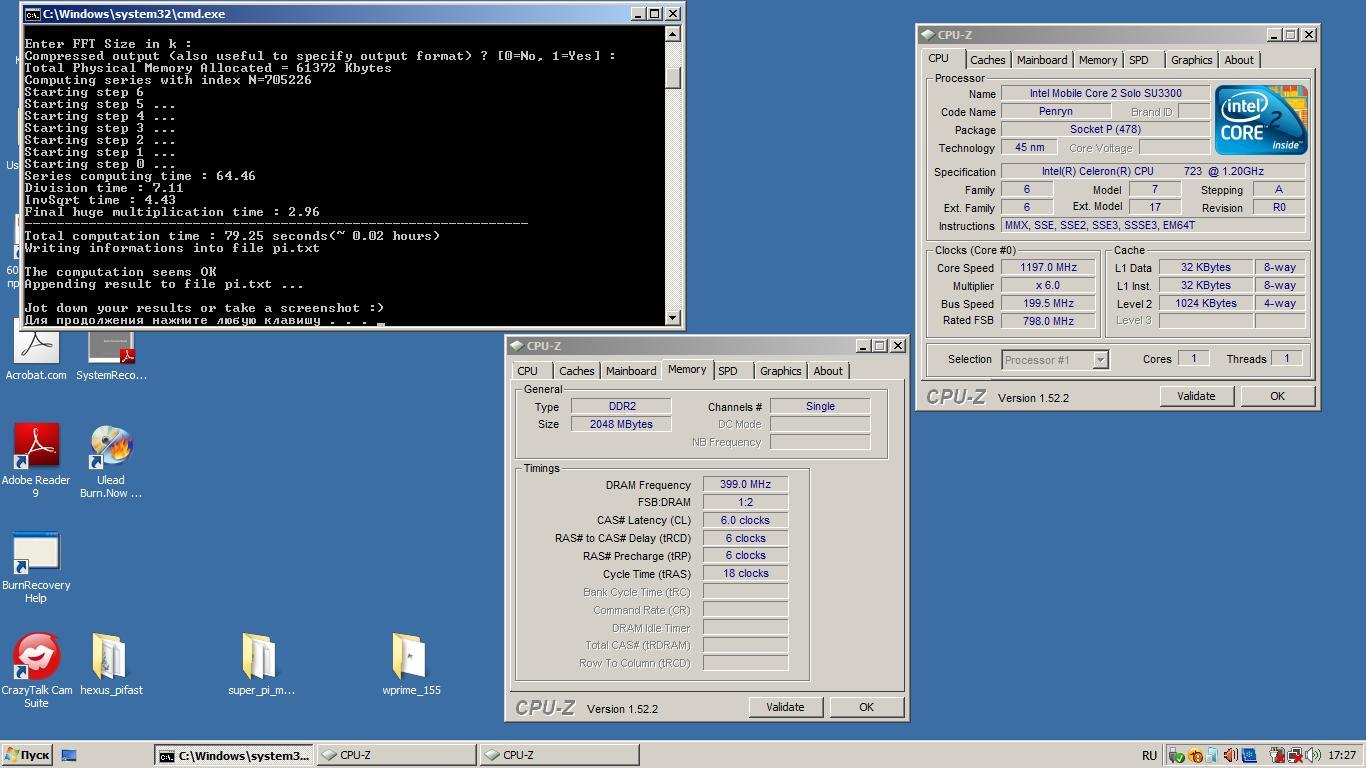This screenshot has width=1366, height=768.
Task: Click Total computation time line in cmd
Action: pos(232,236)
